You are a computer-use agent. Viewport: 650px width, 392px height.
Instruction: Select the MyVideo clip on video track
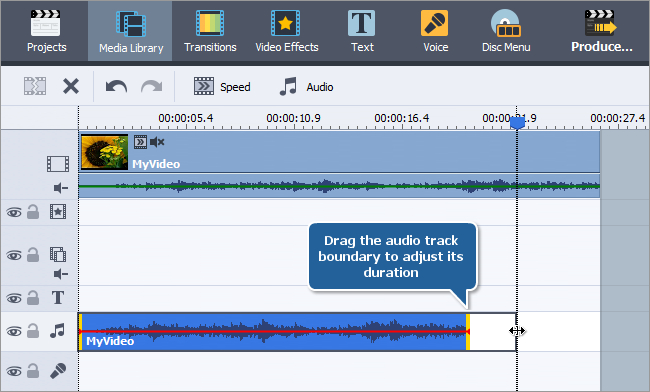pos(339,152)
